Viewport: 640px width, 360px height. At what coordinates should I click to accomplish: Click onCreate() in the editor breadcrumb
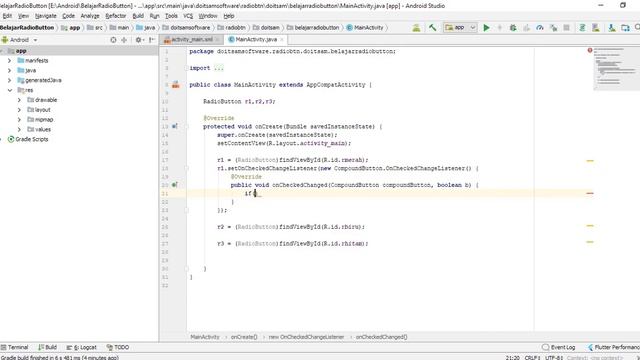click(x=244, y=337)
